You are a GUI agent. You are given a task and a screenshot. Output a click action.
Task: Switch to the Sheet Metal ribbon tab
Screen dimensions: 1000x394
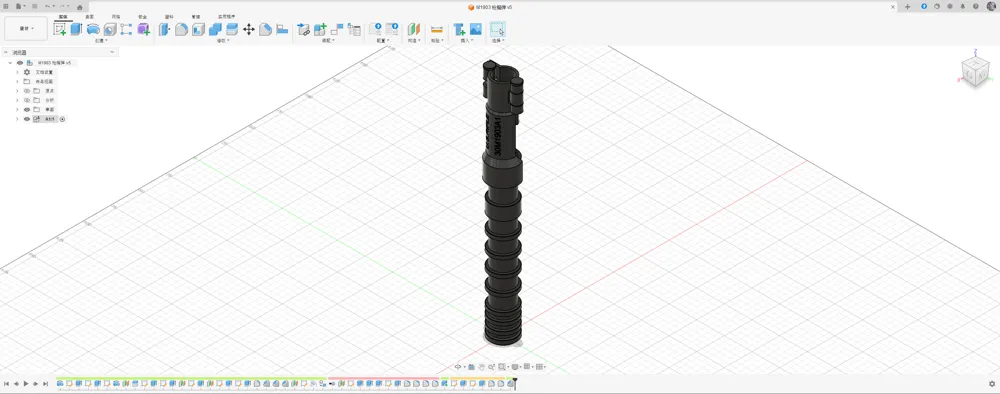(142, 17)
